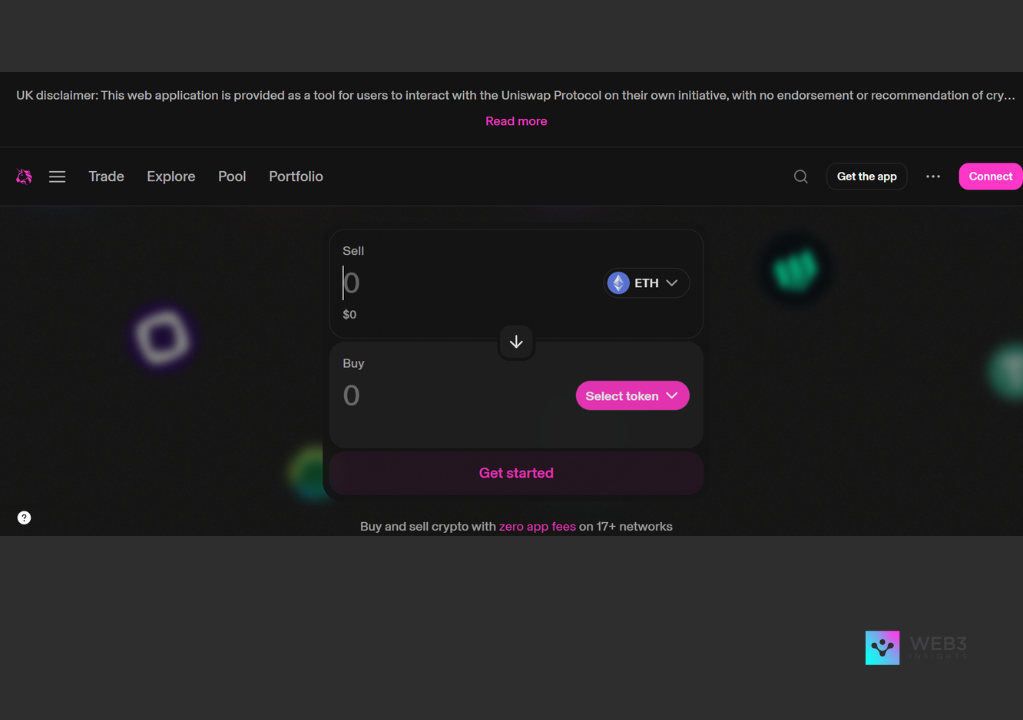Click the Read more disclaimer link
This screenshot has width=1023, height=720.
click(x=516, y=121)
